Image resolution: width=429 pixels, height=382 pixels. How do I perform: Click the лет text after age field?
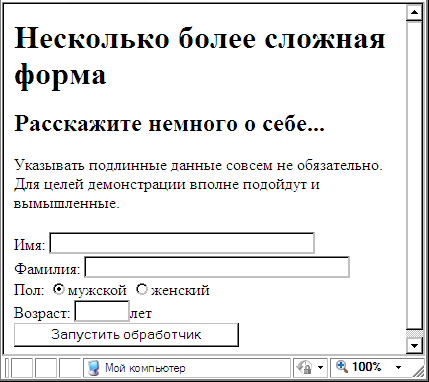pyautogui.click(x=141, y=314)
